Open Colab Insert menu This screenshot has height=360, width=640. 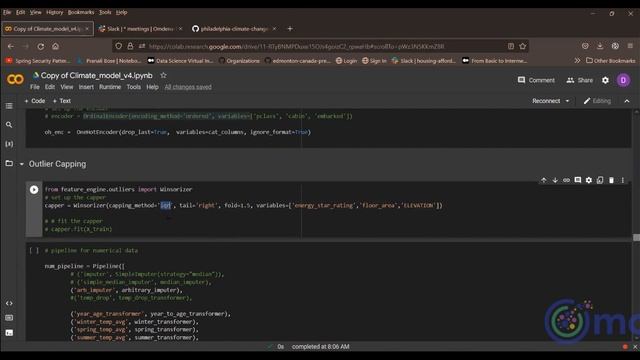coord(86,87)
